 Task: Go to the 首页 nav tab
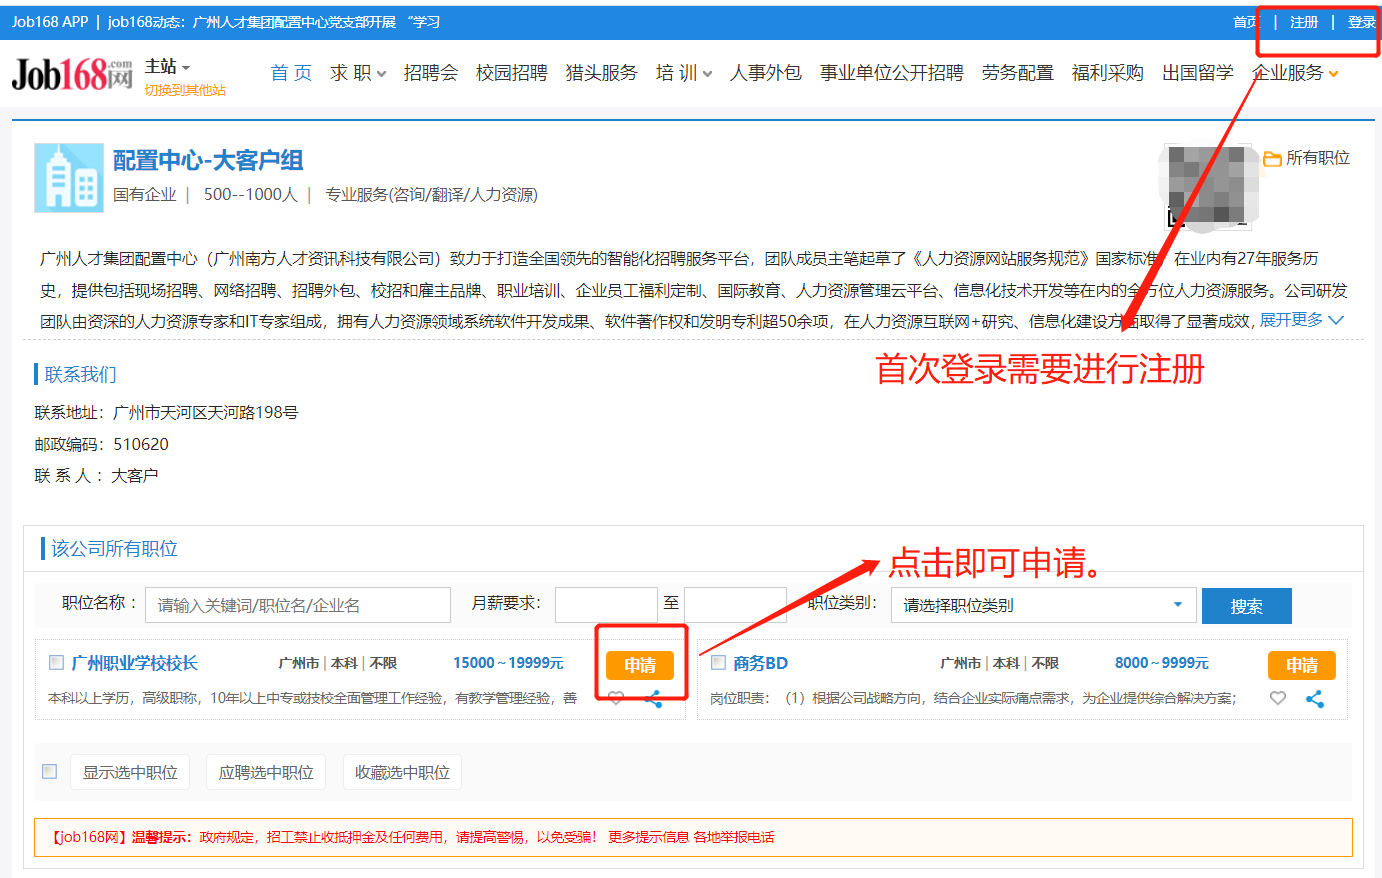tap(291, 73)
